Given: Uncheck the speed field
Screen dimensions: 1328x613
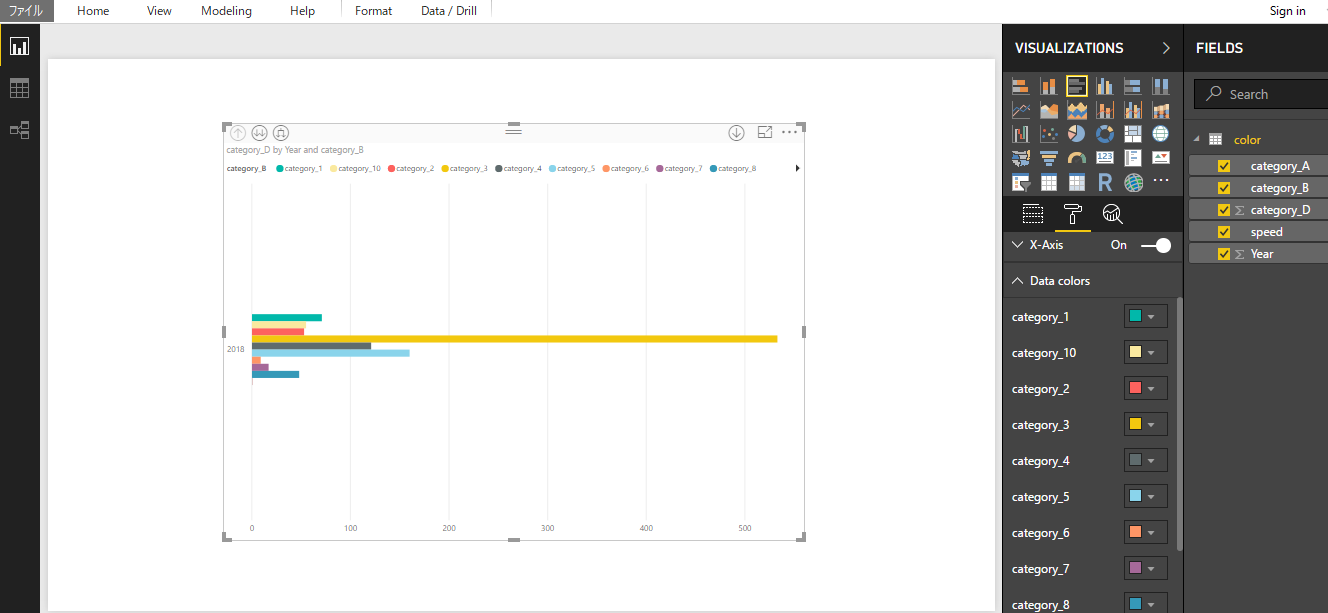Looking at the screenshot, I should tap(1224, 232).
